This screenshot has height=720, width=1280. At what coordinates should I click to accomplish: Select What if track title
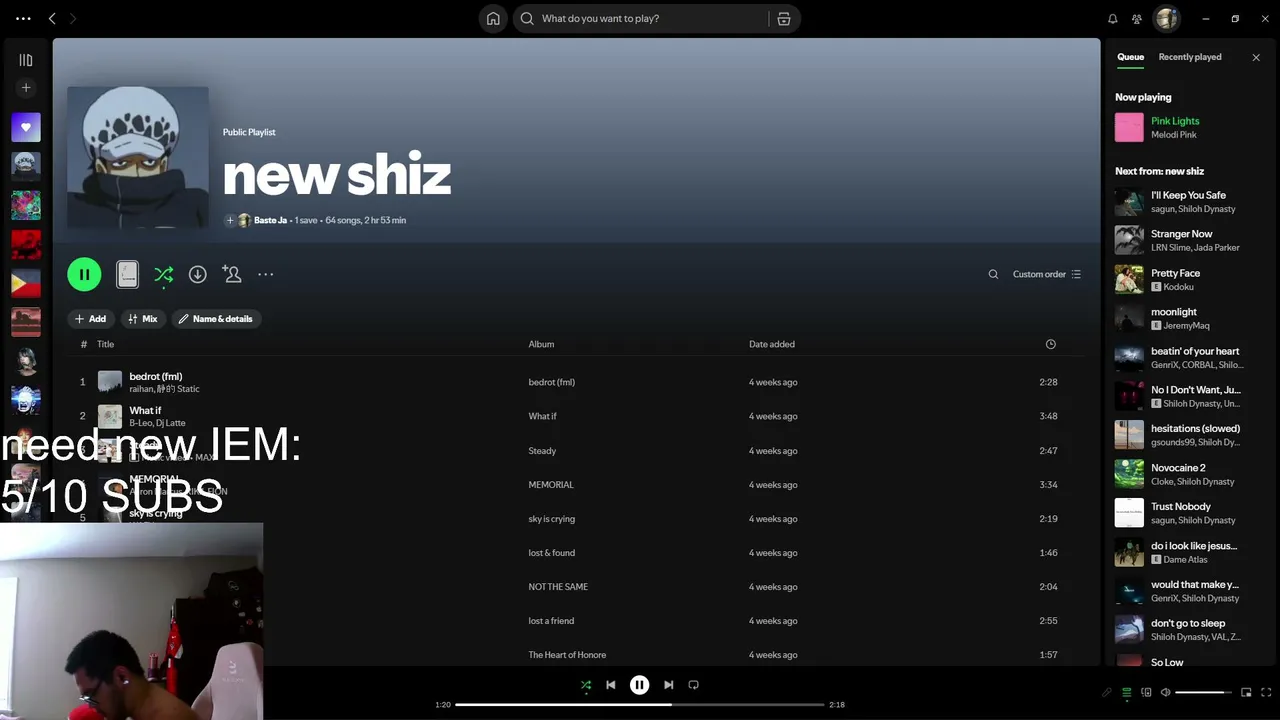(145, 410)
